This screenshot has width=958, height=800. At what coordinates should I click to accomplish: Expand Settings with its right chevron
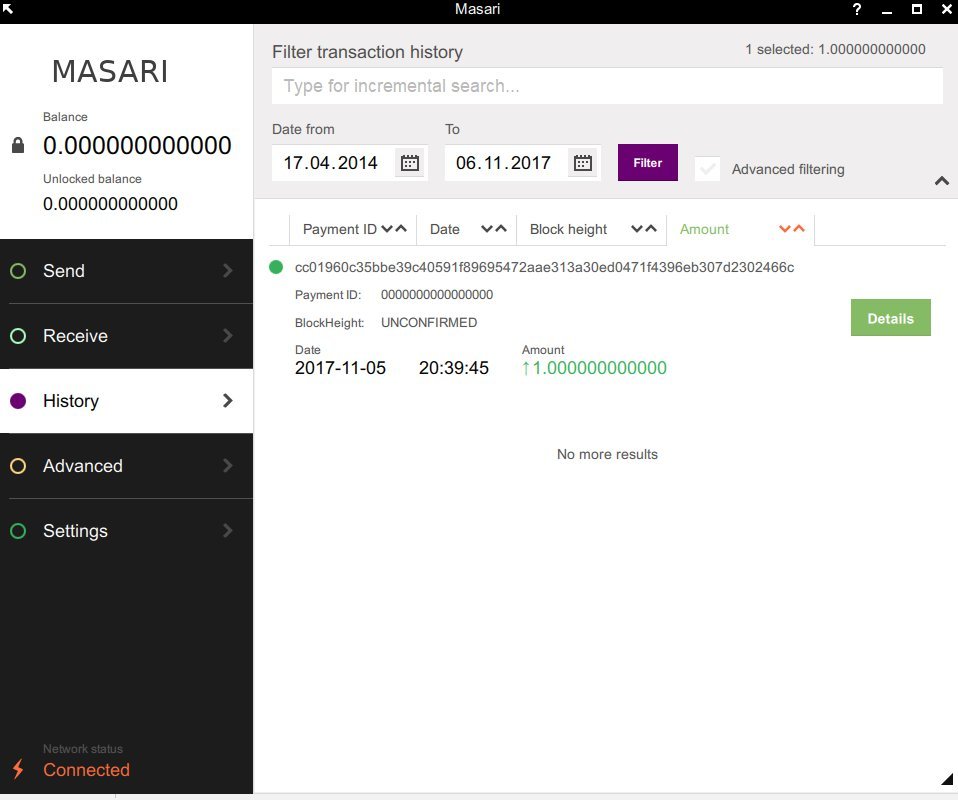pyautogui.click(x=228, y=530)
